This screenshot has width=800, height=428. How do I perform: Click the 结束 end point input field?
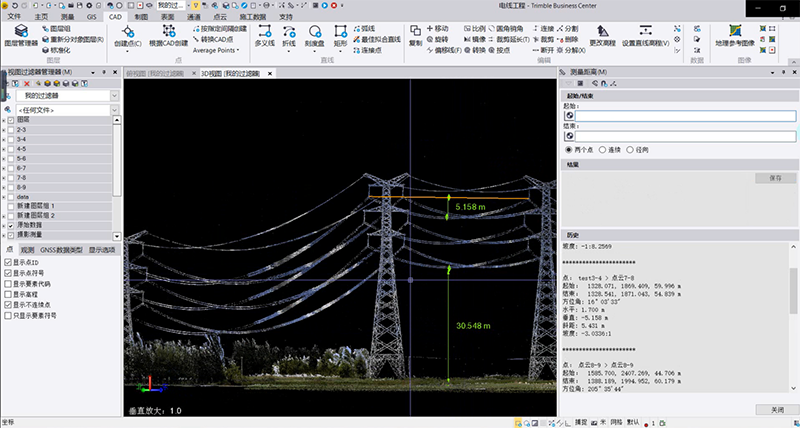click(x=685, y=136)
